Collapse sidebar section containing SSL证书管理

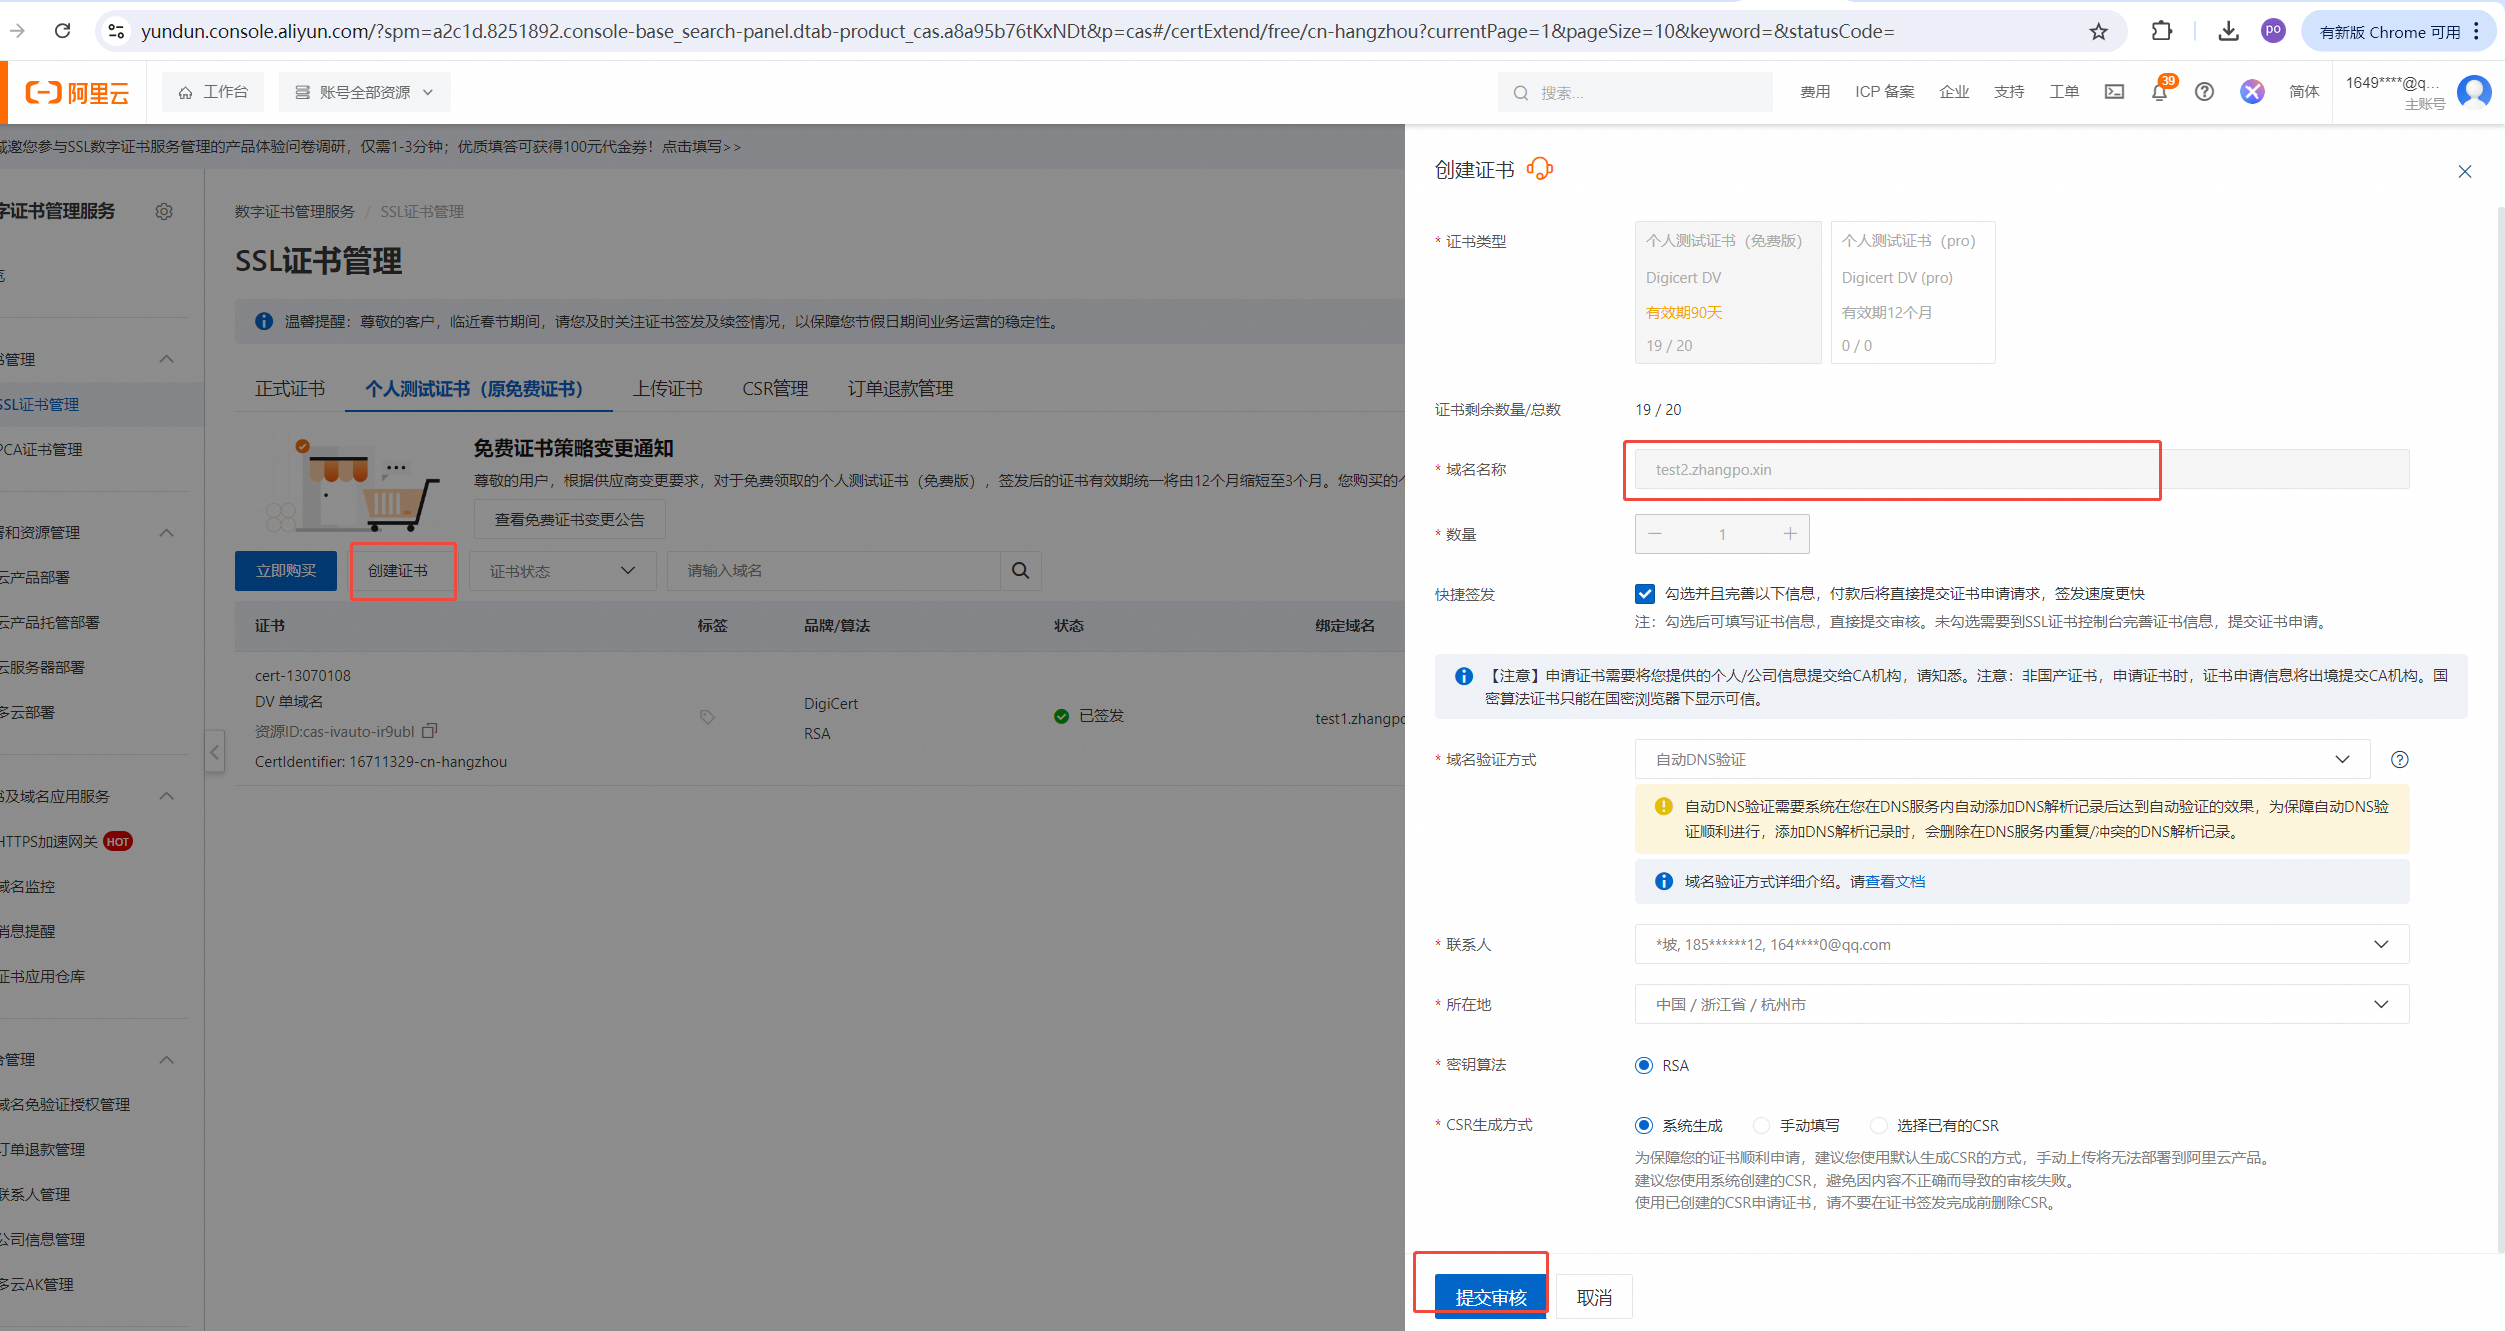point(167,359)
